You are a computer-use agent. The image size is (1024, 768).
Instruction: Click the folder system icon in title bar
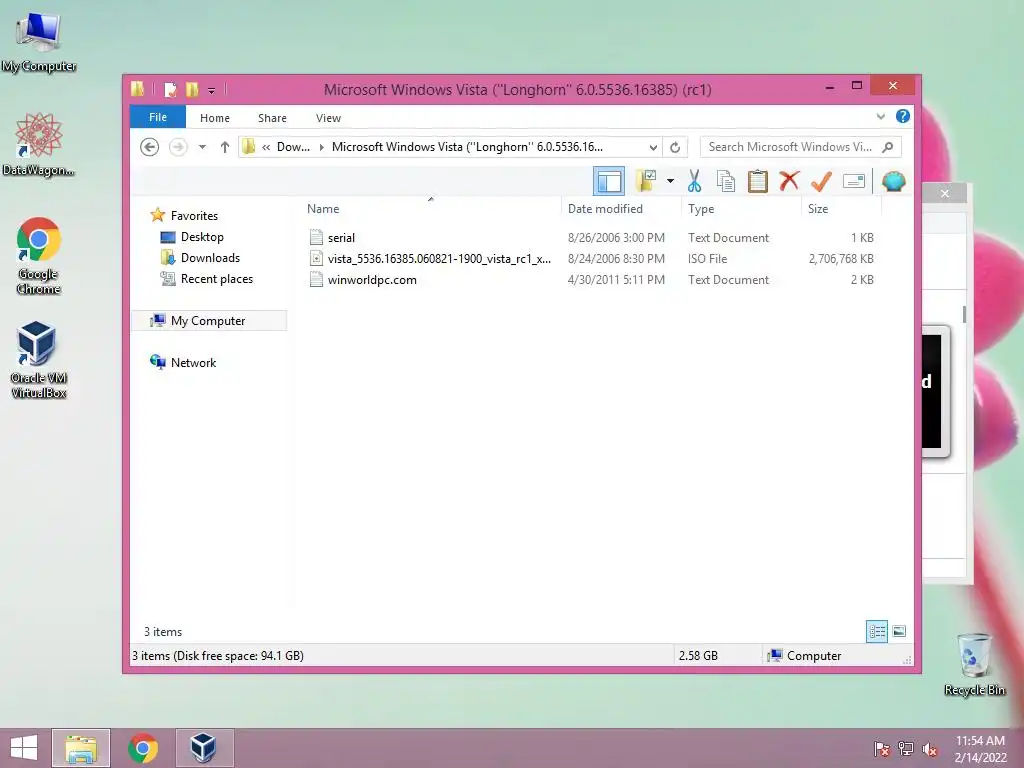point(138,89)
